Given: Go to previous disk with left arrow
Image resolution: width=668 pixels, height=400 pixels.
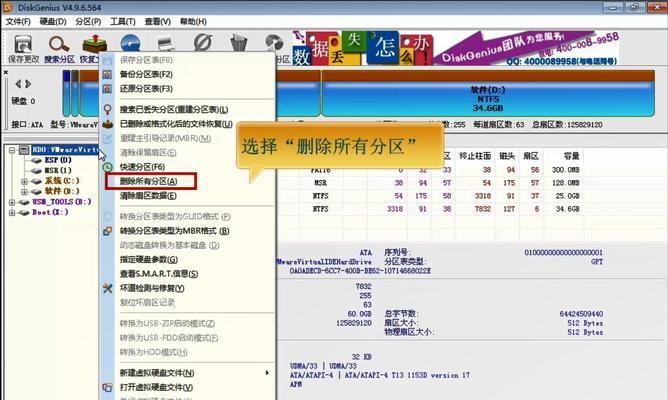Looking at the screenshot, I should (x=18, y=84).
